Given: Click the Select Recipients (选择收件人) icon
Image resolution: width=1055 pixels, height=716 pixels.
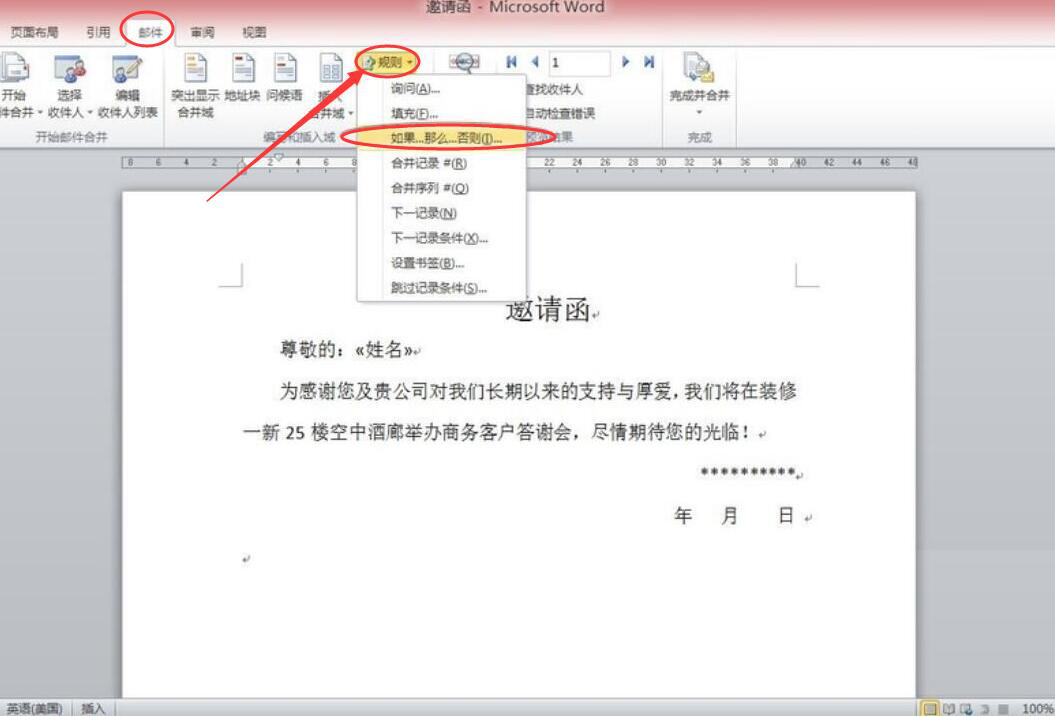Looking at the screenshot, I should click(x=70, y=69).
